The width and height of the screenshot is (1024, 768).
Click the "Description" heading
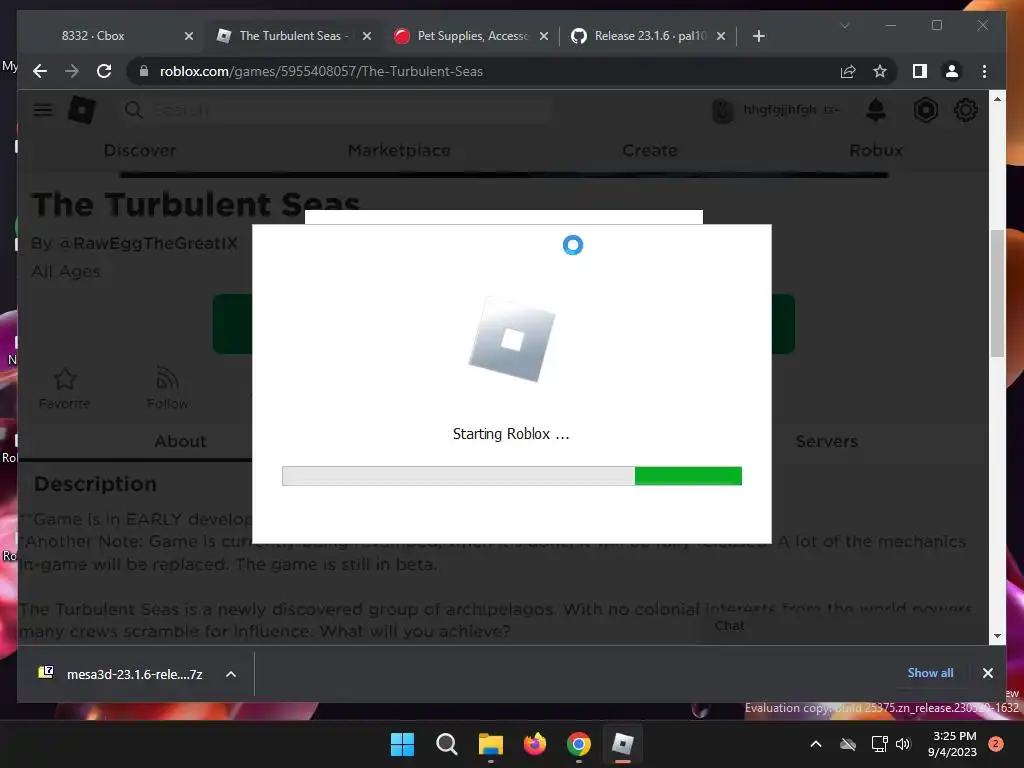tap(95, 484)
